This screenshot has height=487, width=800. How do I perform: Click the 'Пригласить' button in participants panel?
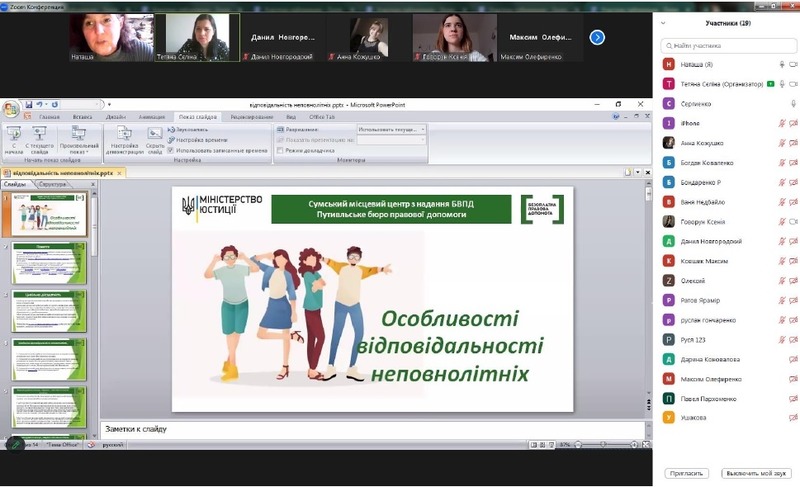(x=685, y=472)
